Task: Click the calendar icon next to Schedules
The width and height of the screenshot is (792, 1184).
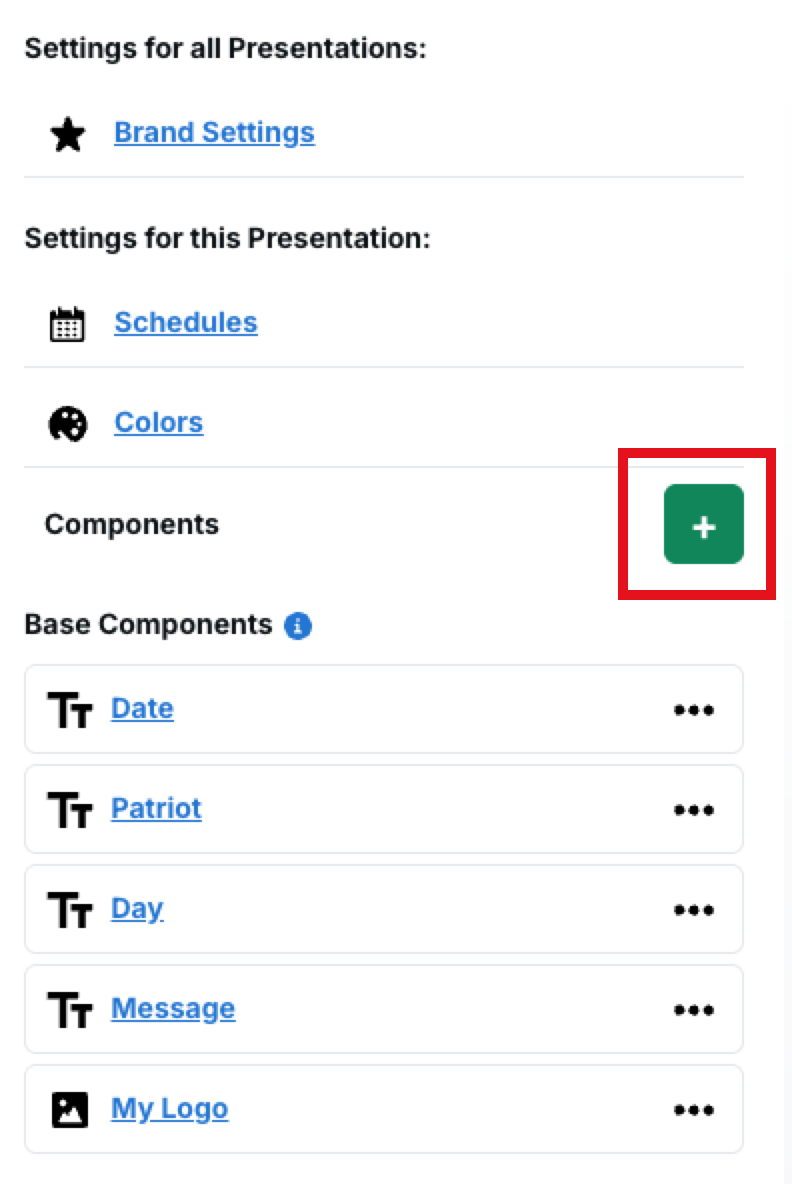Action: point(68,324)
